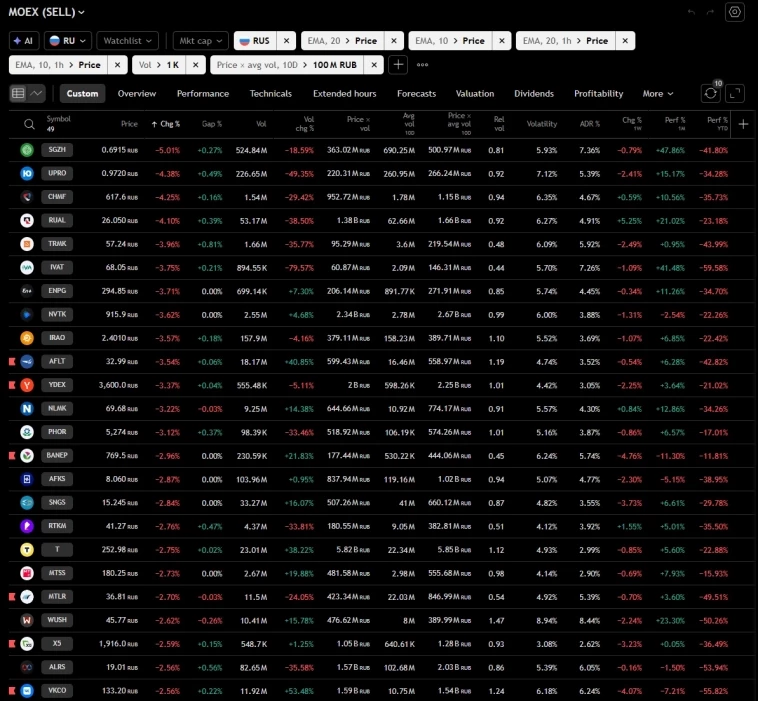Click the IRAO company logo icon
The height and width of the screenshot is (701, 758).
point(27,338)
